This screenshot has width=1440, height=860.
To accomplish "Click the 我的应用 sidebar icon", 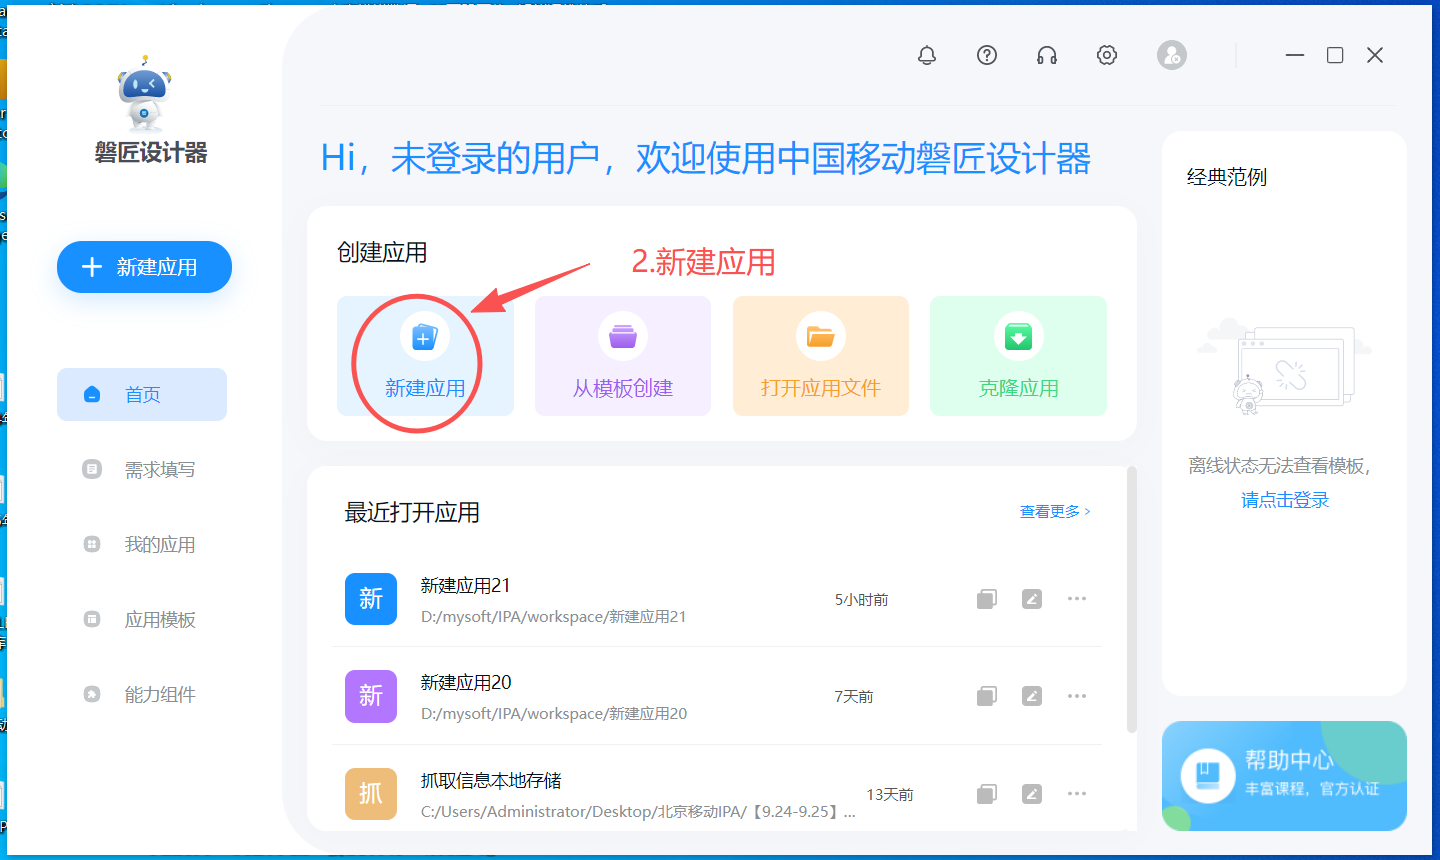I will [92, 544].
